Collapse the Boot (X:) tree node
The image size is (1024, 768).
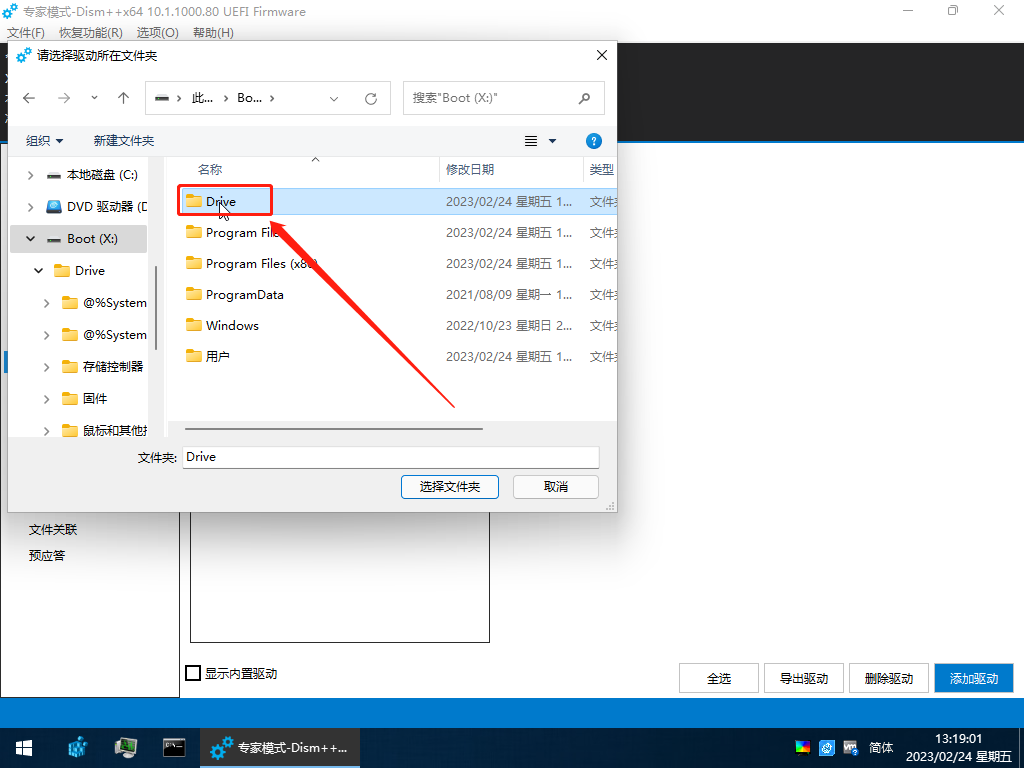(x=30, y=239)
